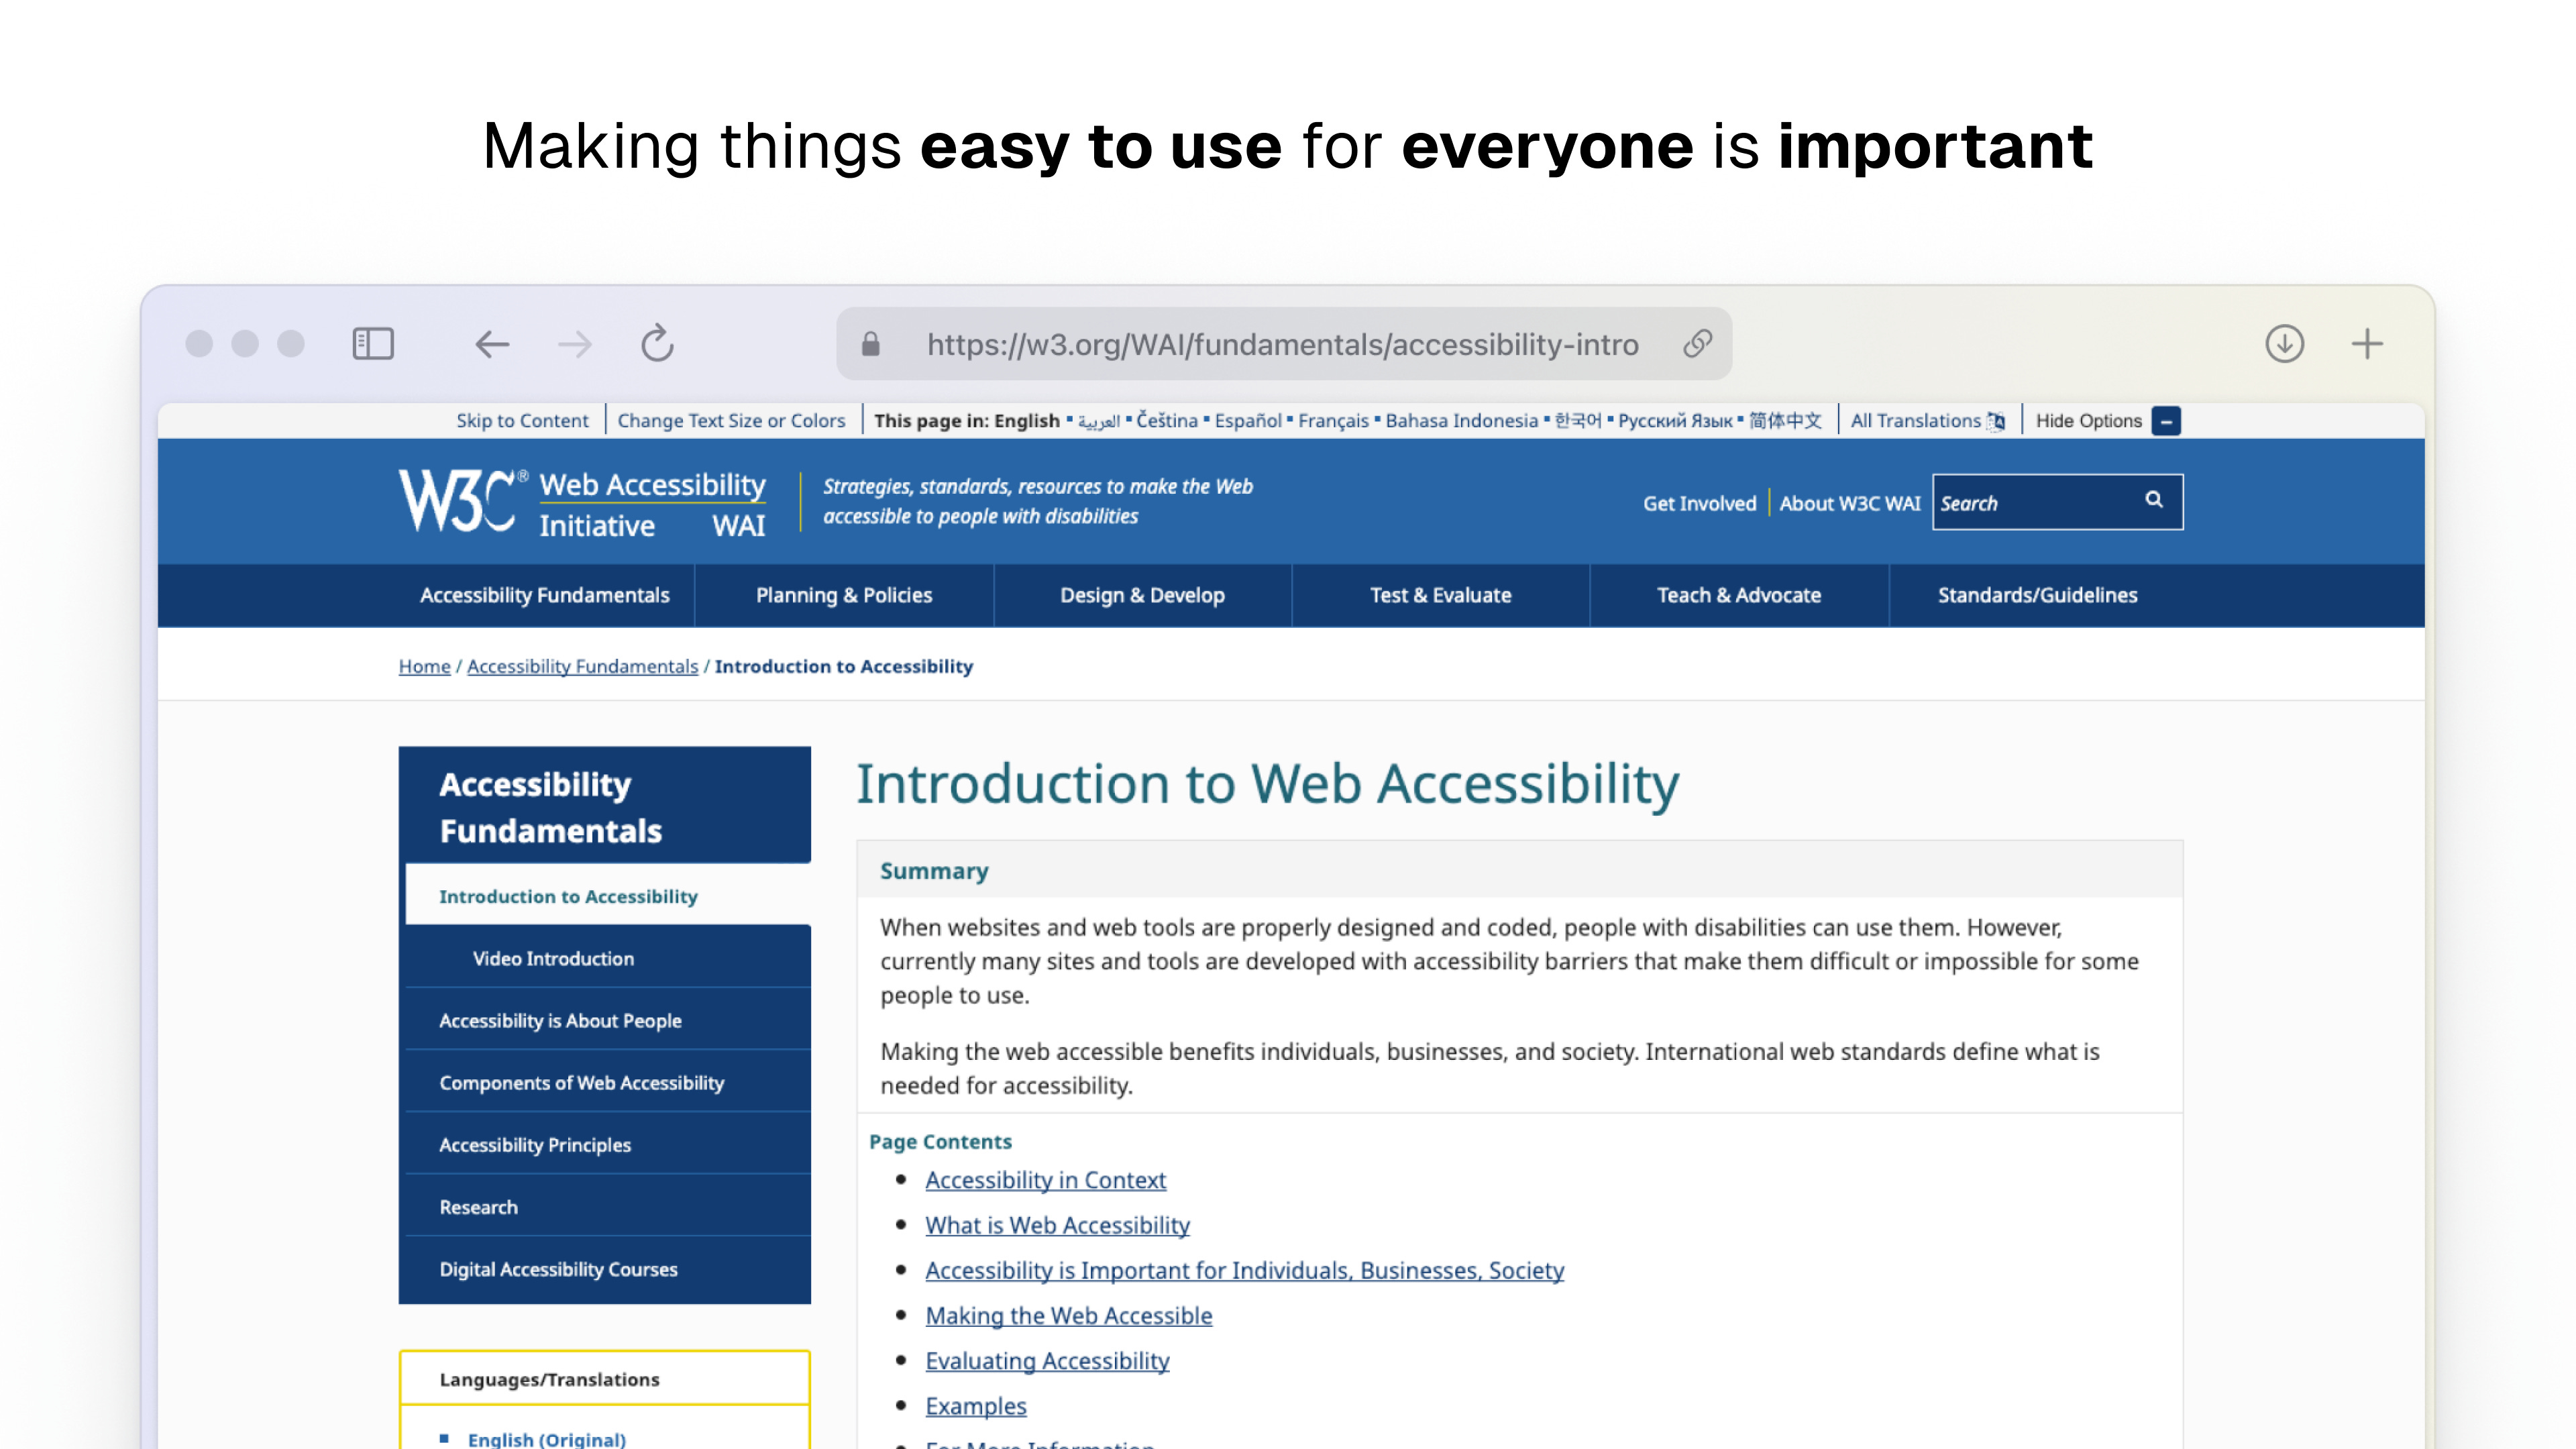Open Digital Accessibility Courses sidebar item
The image size is (2576, 1449).
[607, 1268]
